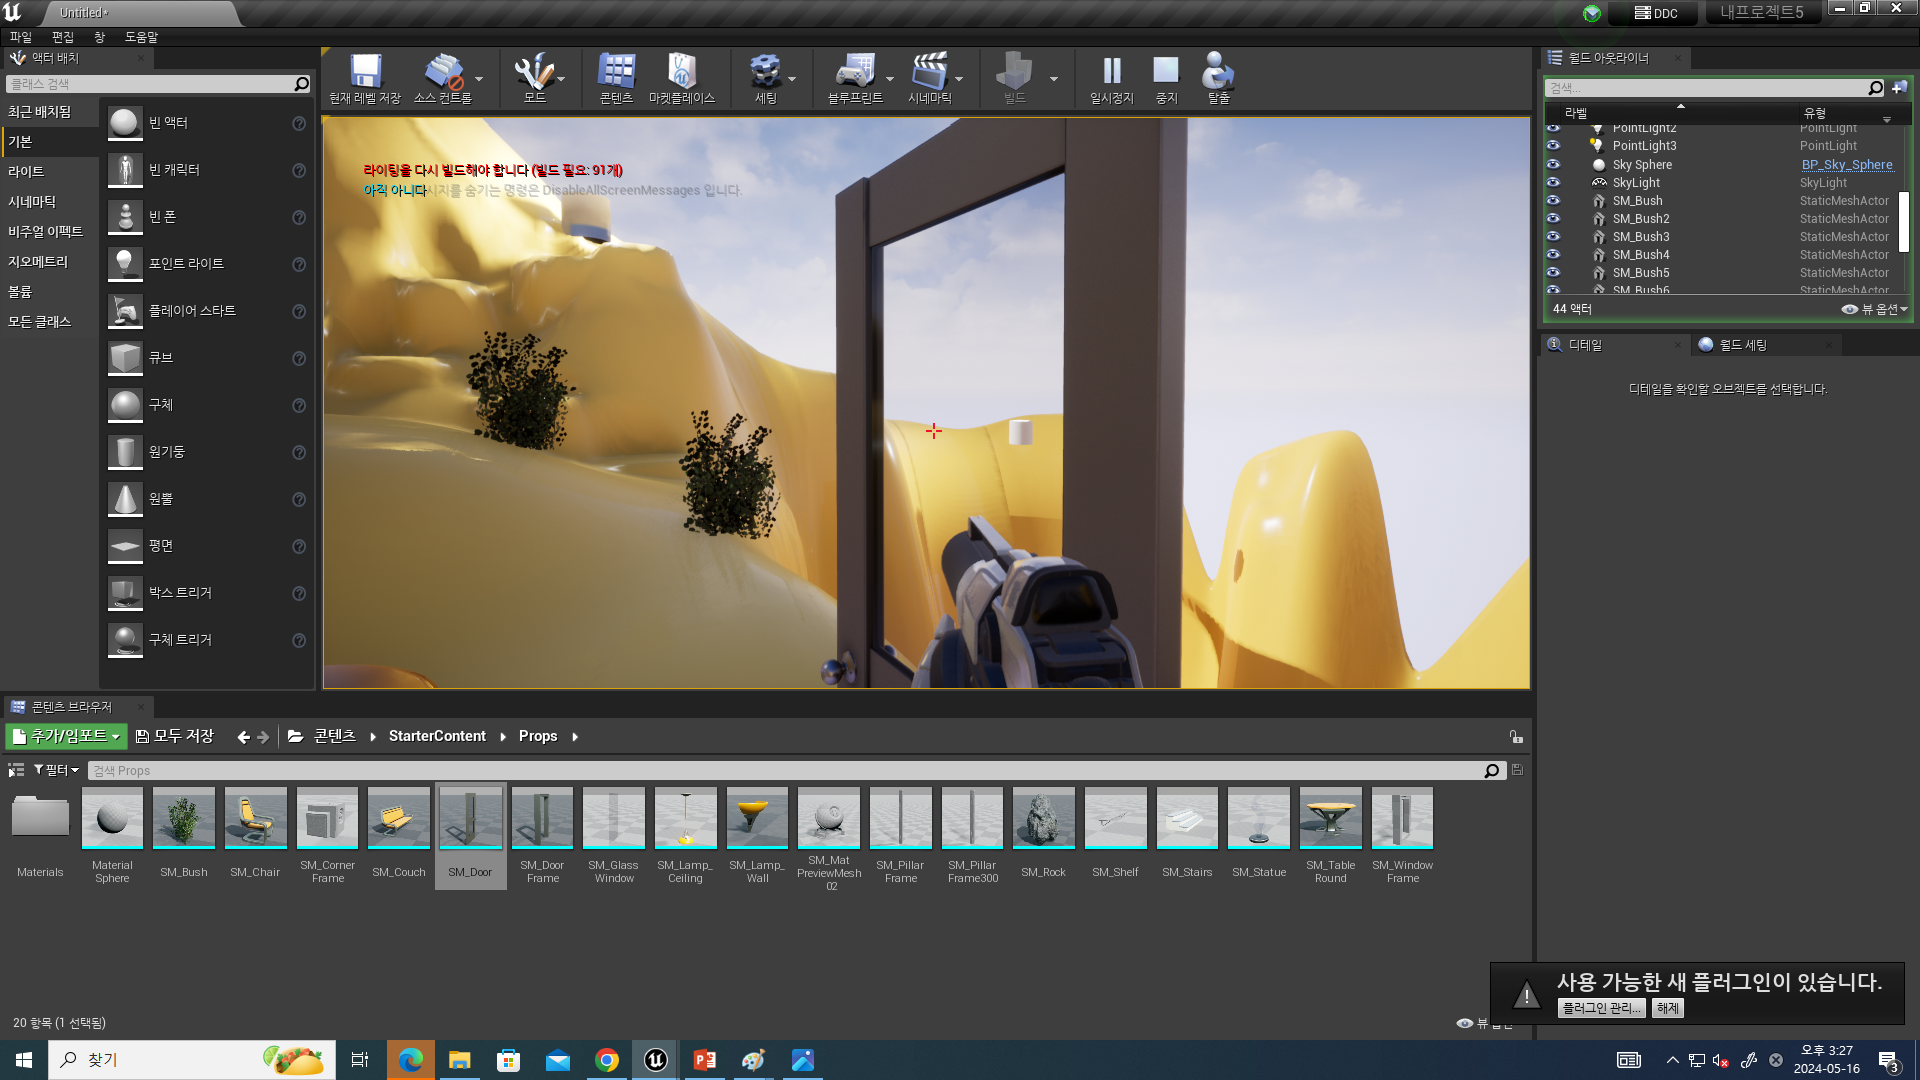Open the Cinematics toolbar icon
This screenshot has width=1920, height=1080.
[929, 72]
